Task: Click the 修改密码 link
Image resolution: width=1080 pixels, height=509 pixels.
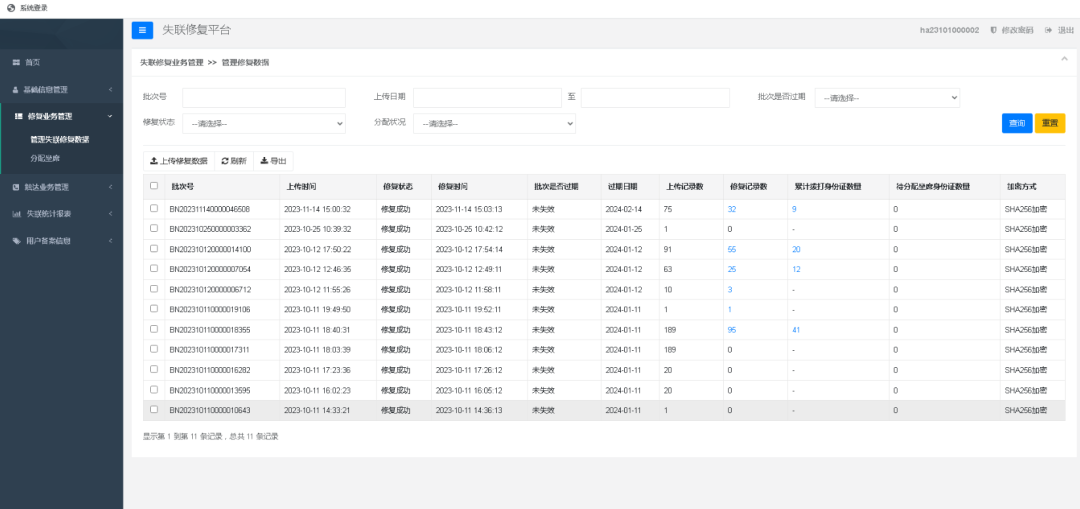Action: (1017, 30)
